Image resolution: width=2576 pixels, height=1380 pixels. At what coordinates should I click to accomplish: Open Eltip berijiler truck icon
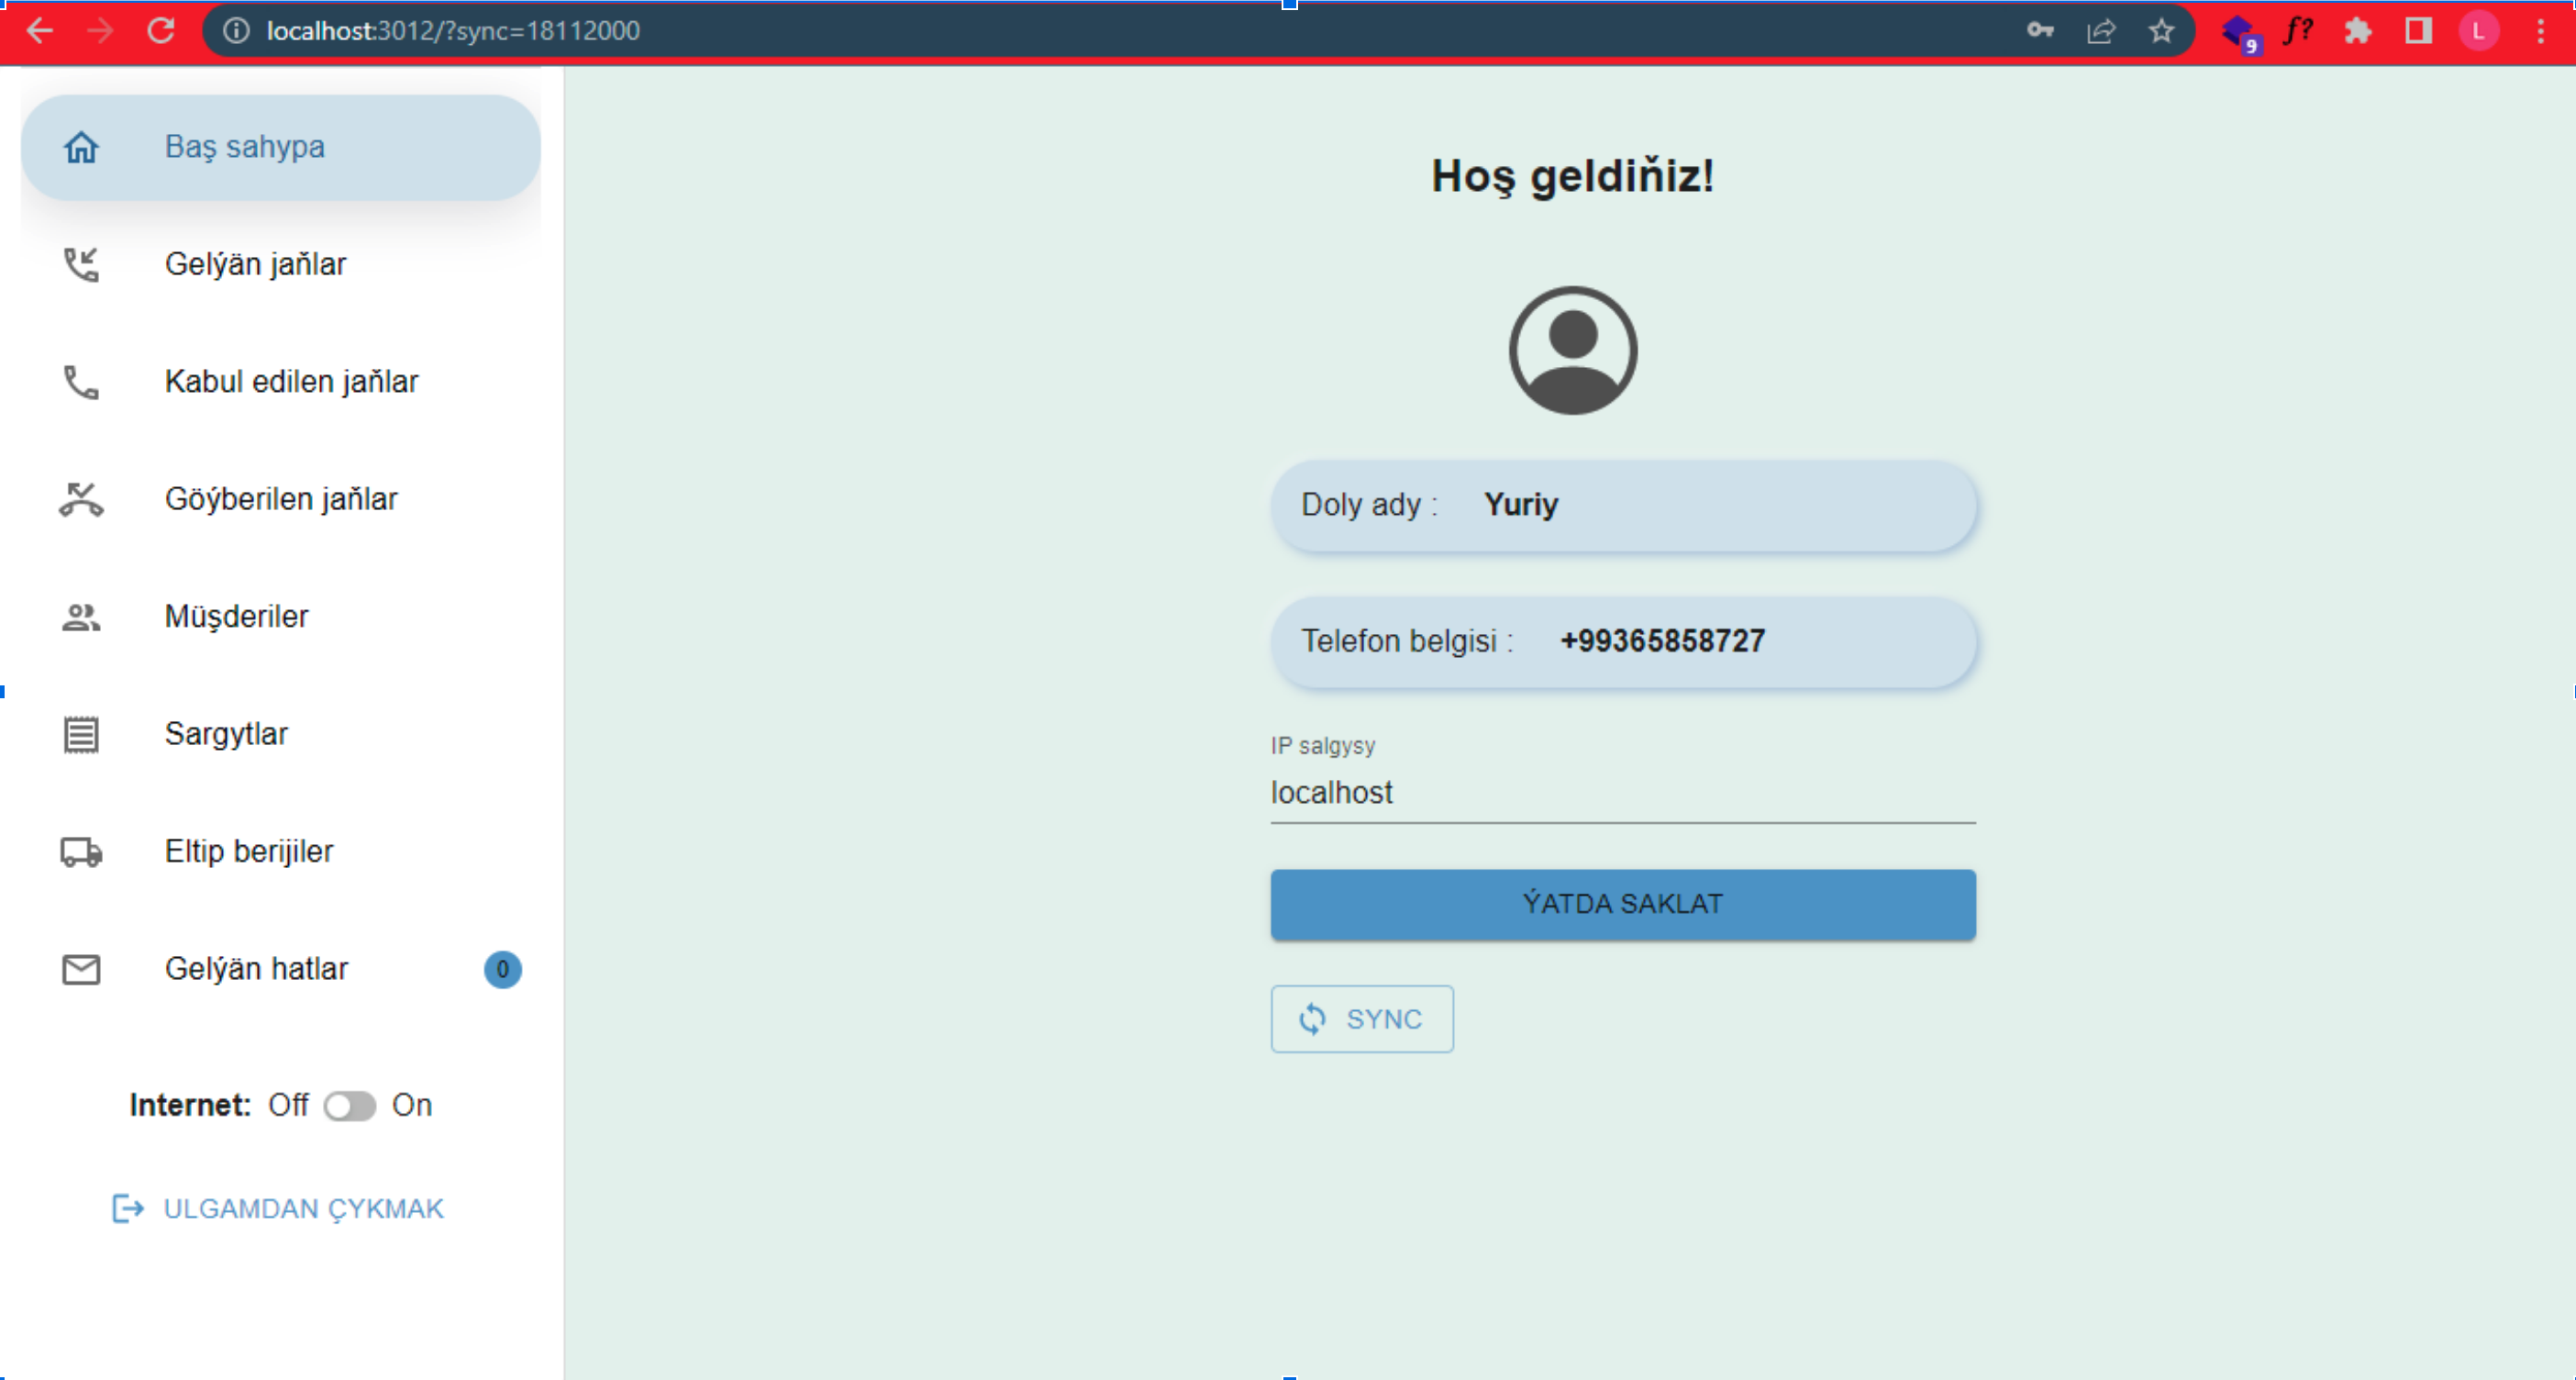81,852
